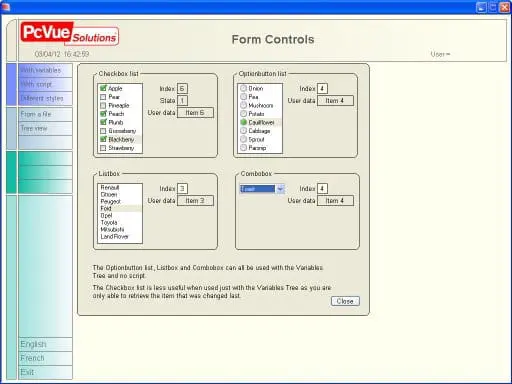
Task: Click the application icon in title bar
Action: click(6, 7)
